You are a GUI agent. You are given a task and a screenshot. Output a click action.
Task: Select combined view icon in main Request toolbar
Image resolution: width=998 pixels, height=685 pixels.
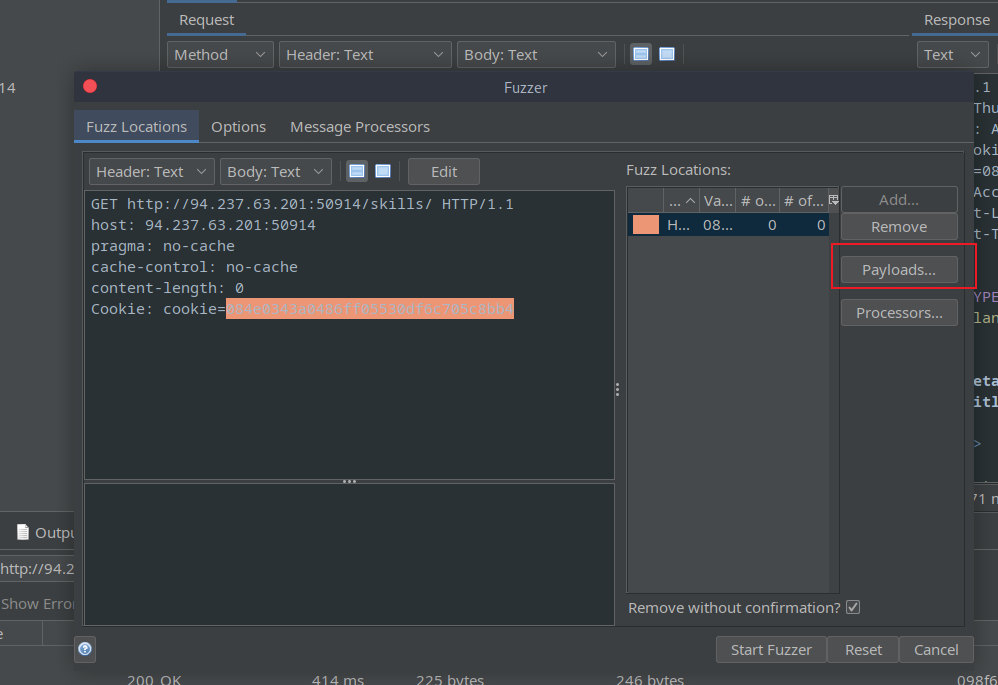click(x=666, y=54)
